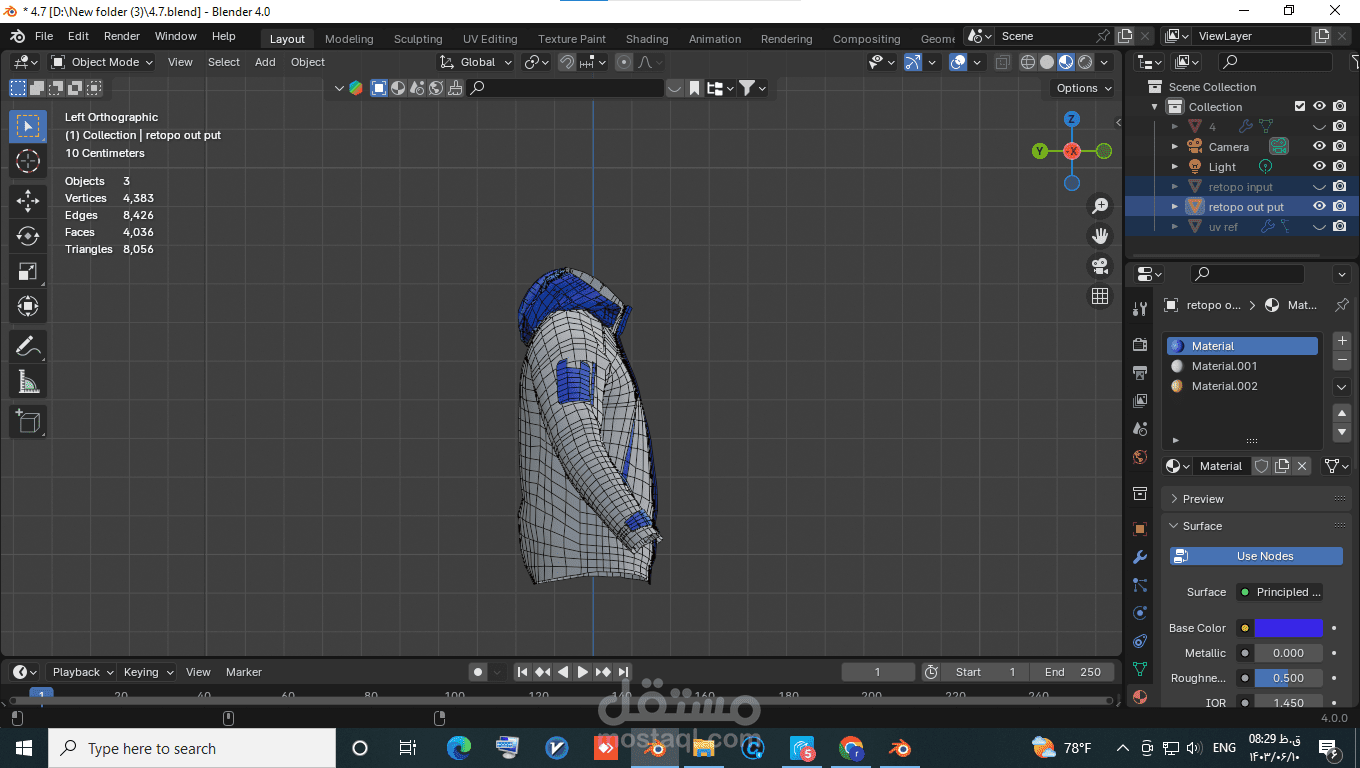Open the Keying dropdown in timeline

point(148,672)
